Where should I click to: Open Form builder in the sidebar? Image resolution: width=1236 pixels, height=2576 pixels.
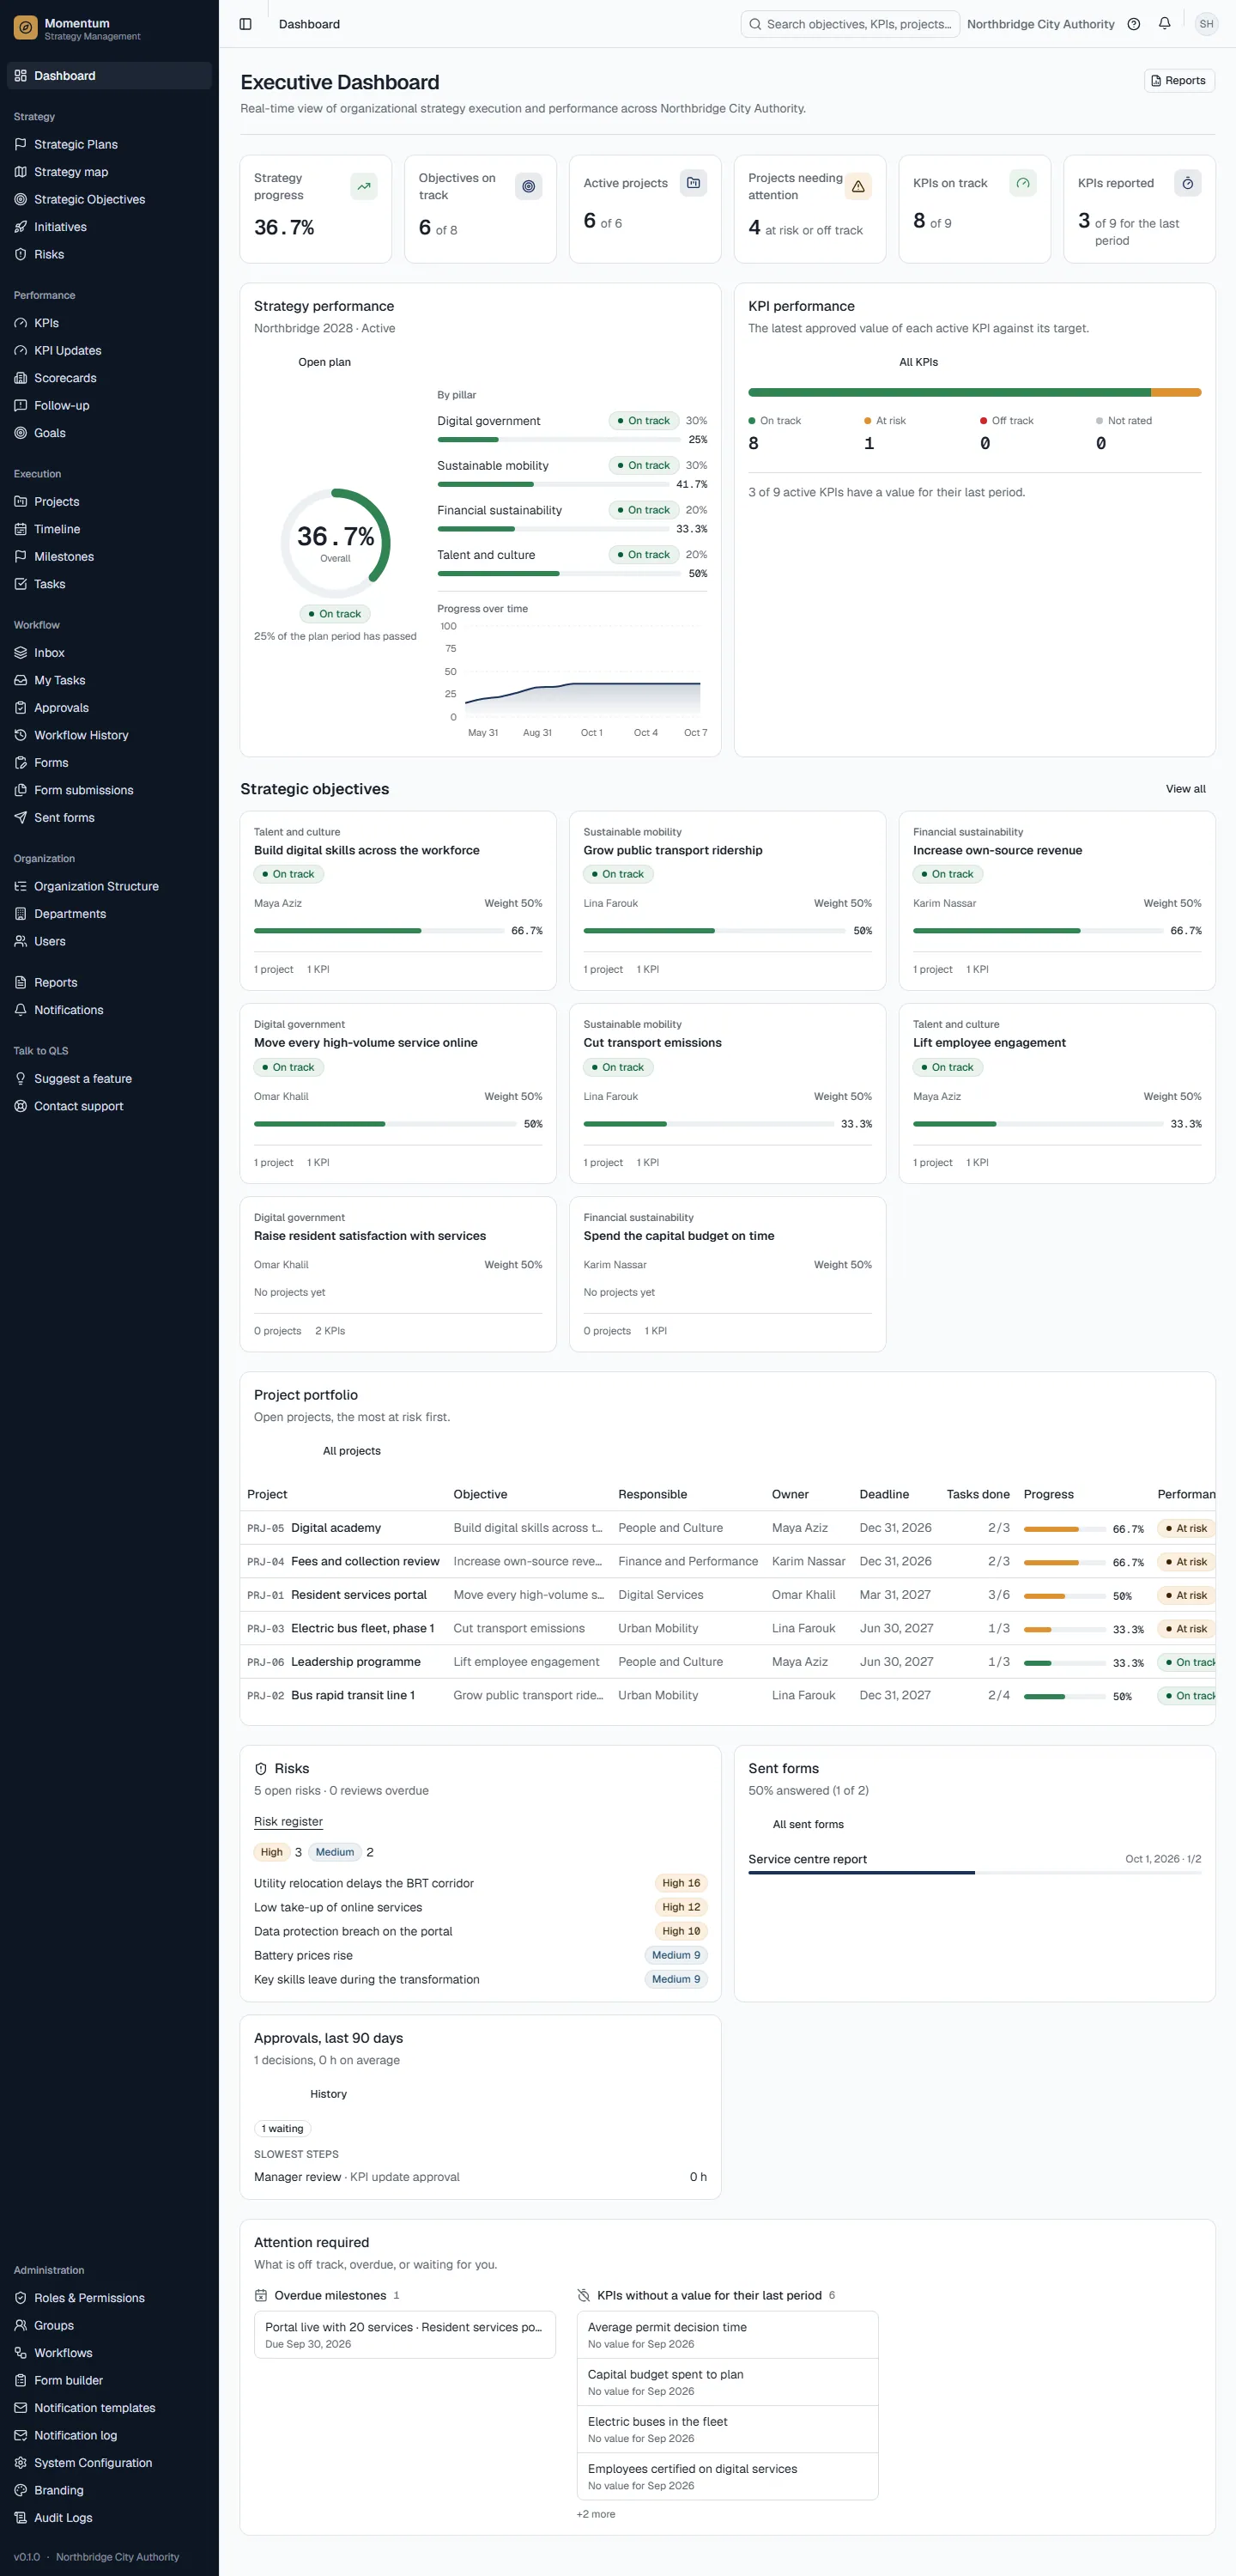[109, 2380]
